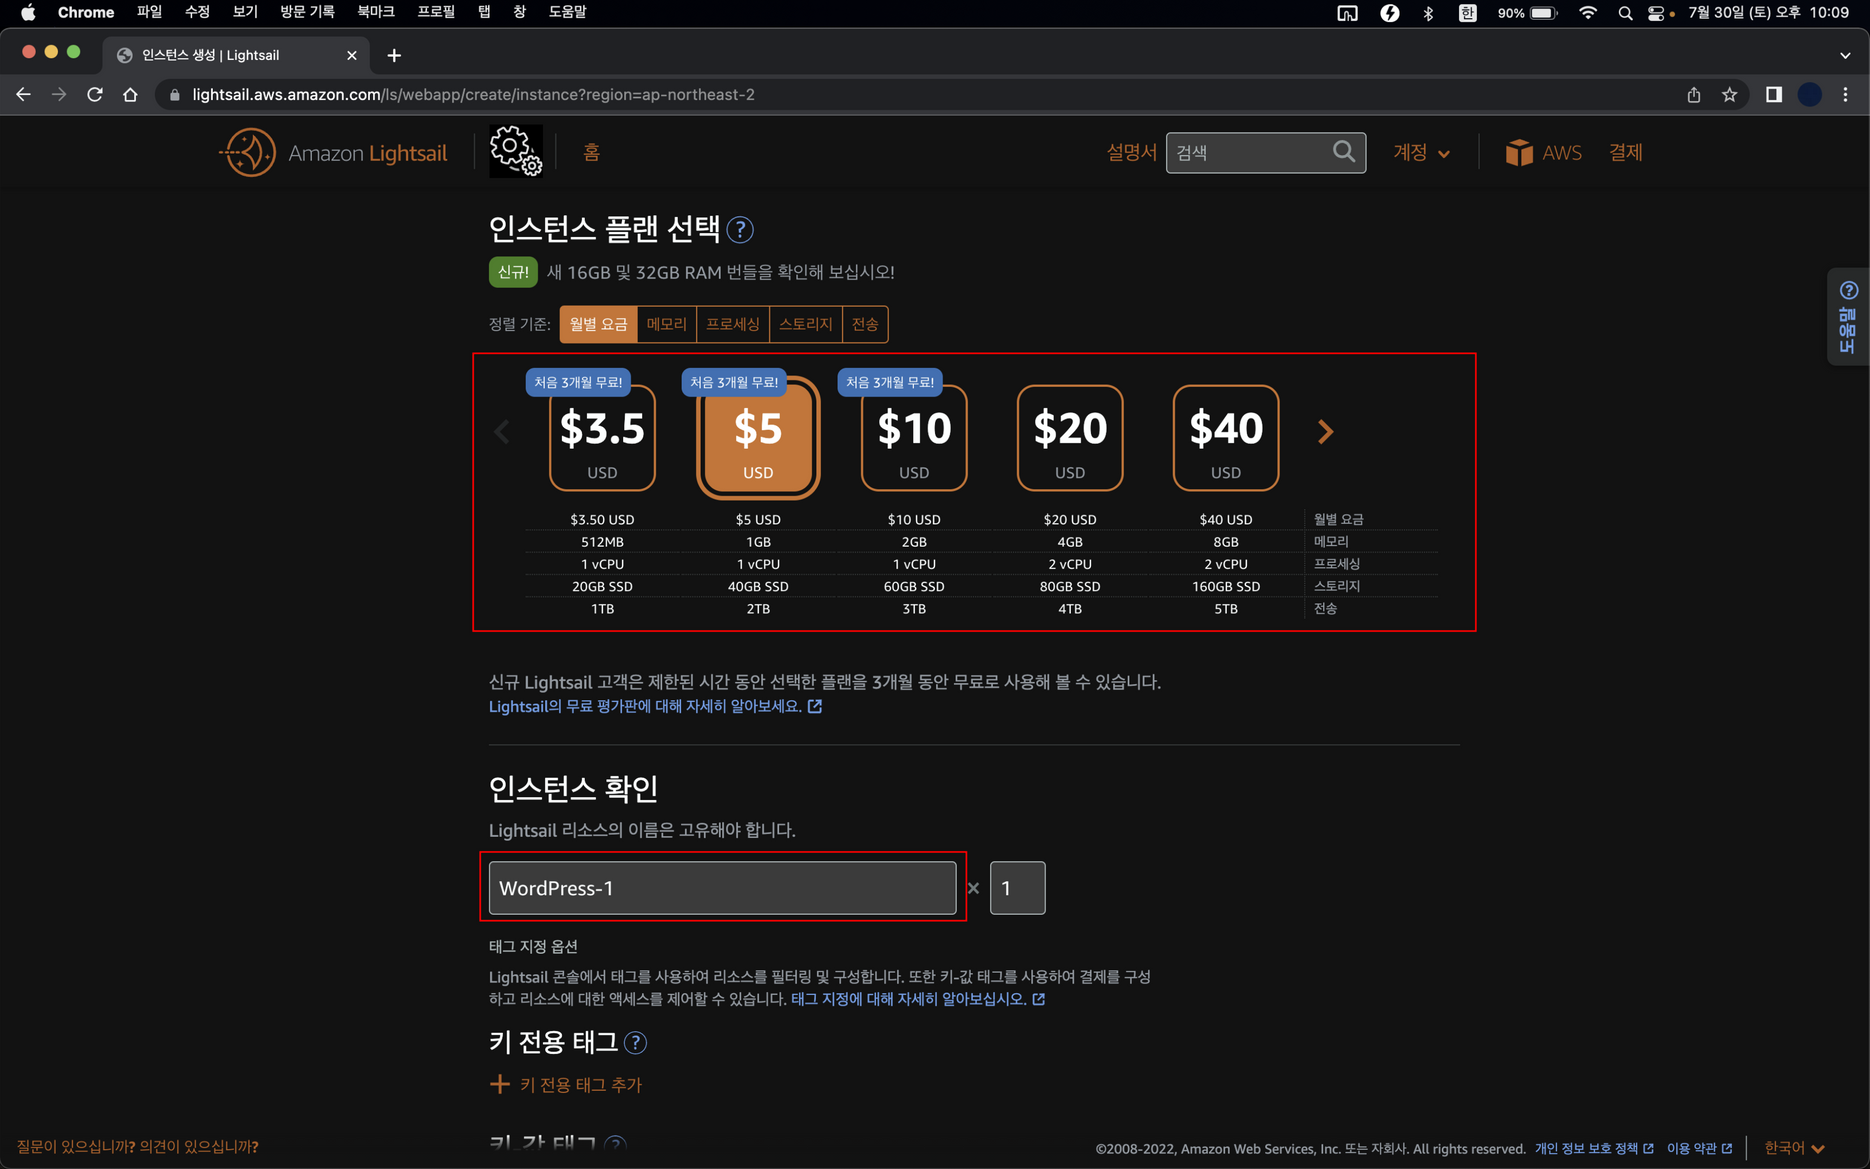1870x1169 pixels.
Task: Open the AWS cube icon link
Action: pyautogui.click(x=1519, y=153)
